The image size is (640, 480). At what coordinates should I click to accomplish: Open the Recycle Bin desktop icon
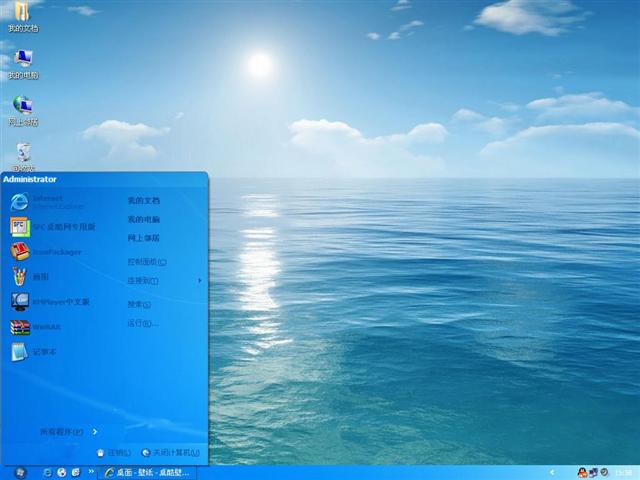point(23,157)
